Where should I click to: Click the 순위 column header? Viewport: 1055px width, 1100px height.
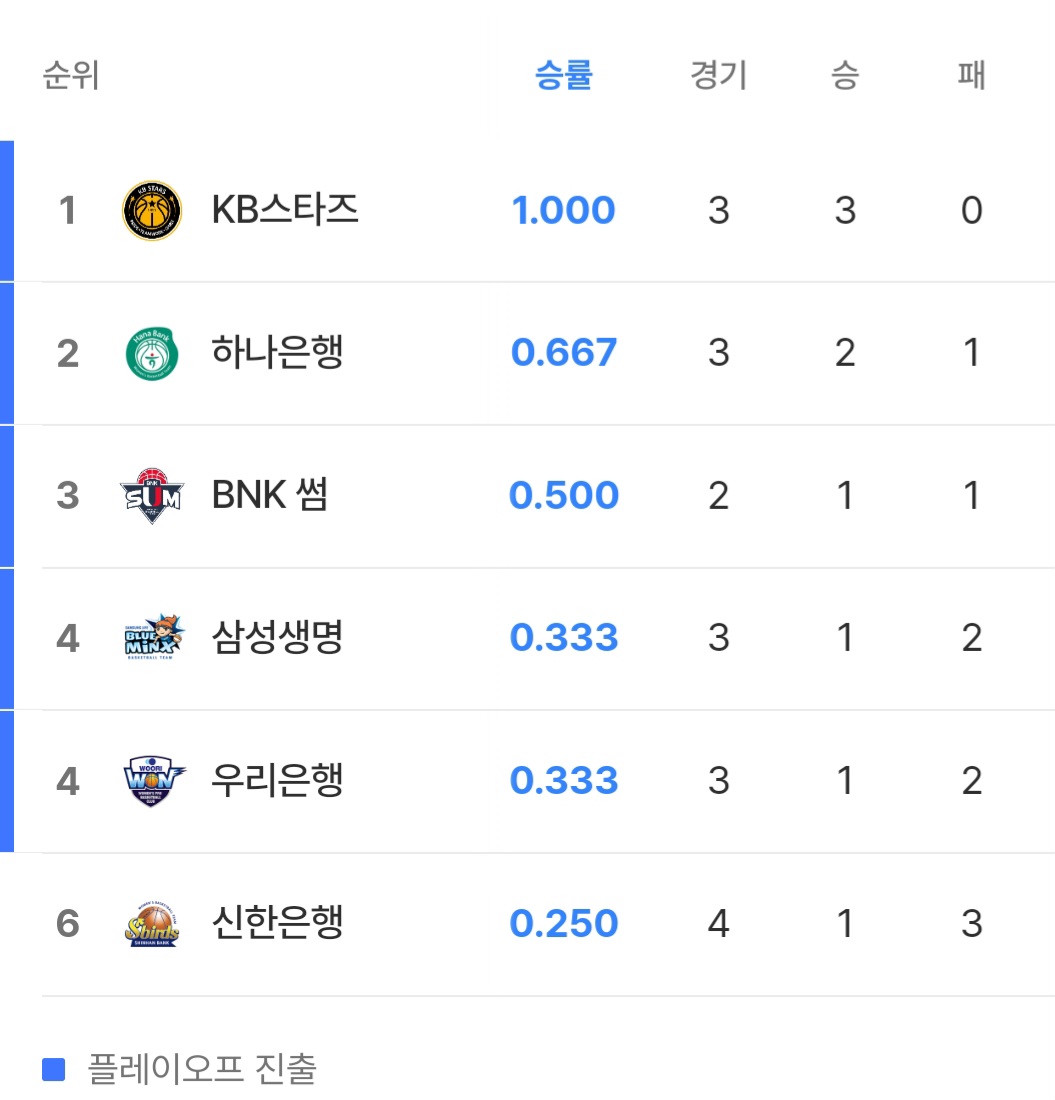(70, 76)
